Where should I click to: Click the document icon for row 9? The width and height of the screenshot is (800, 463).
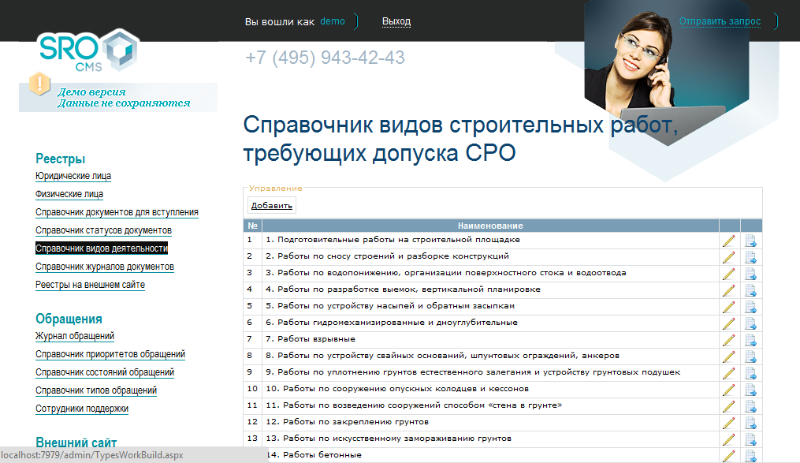coord(750,372)
